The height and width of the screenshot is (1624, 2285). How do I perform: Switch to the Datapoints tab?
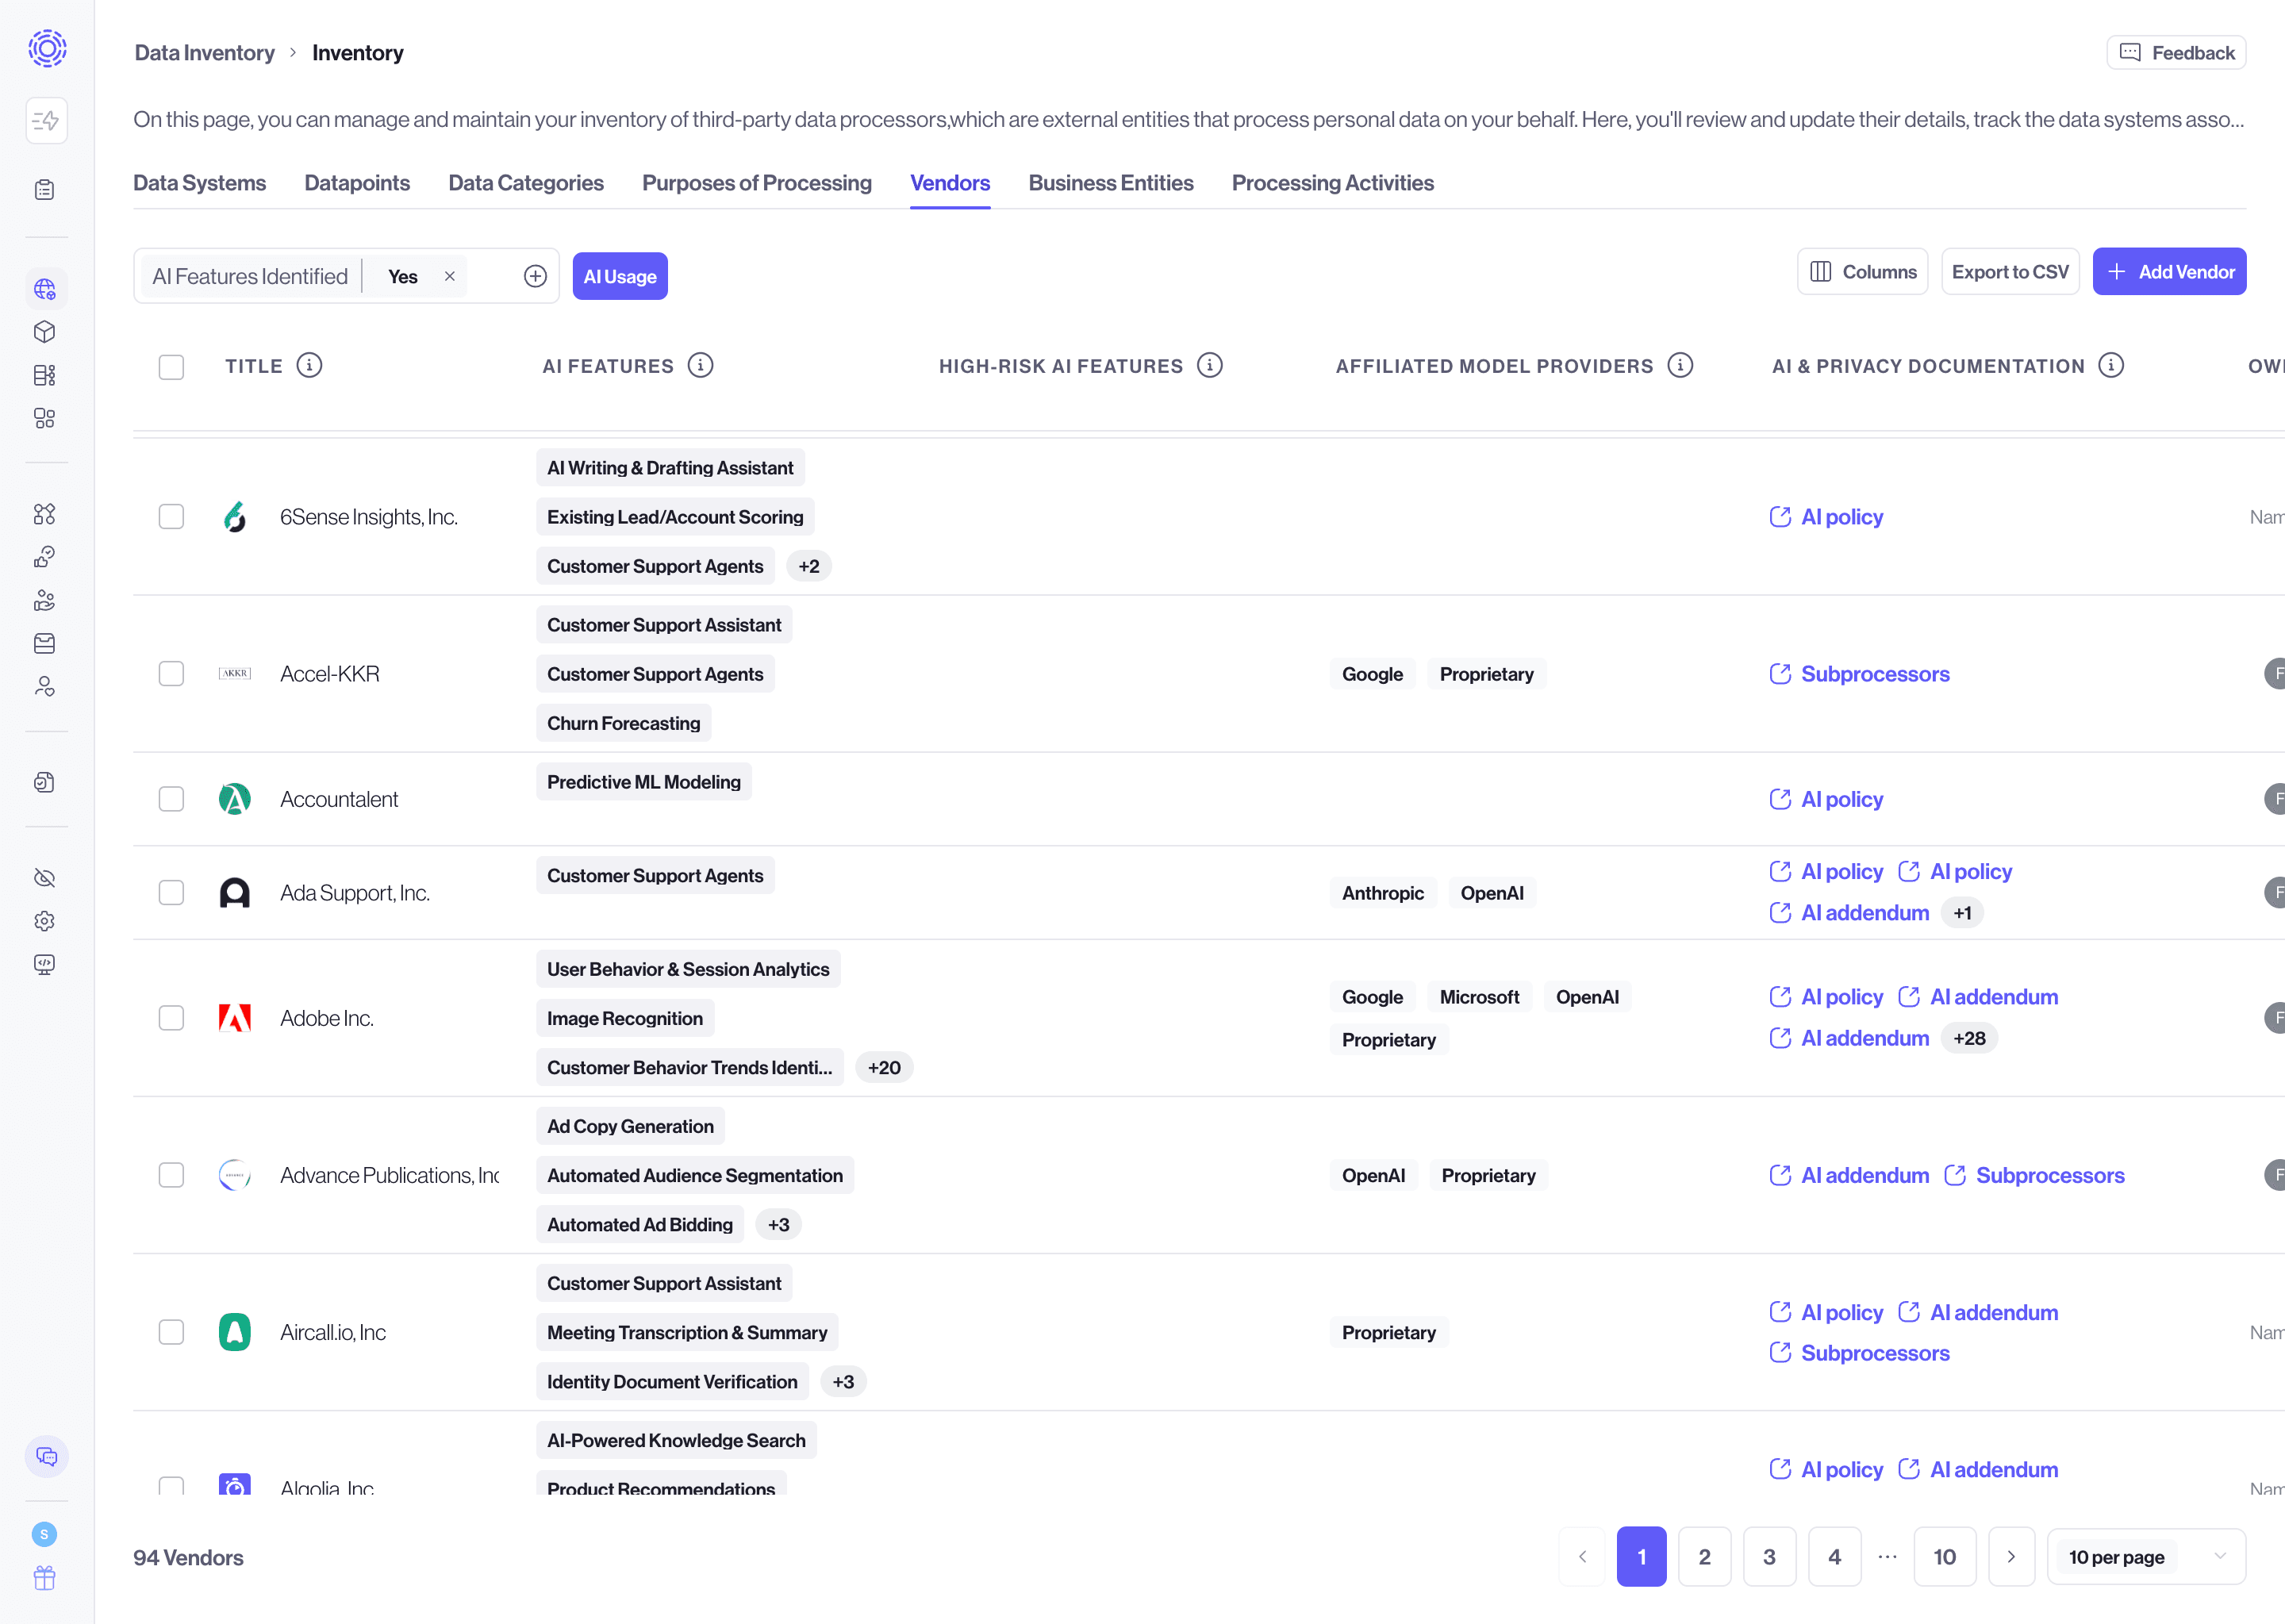pos(357,183)
